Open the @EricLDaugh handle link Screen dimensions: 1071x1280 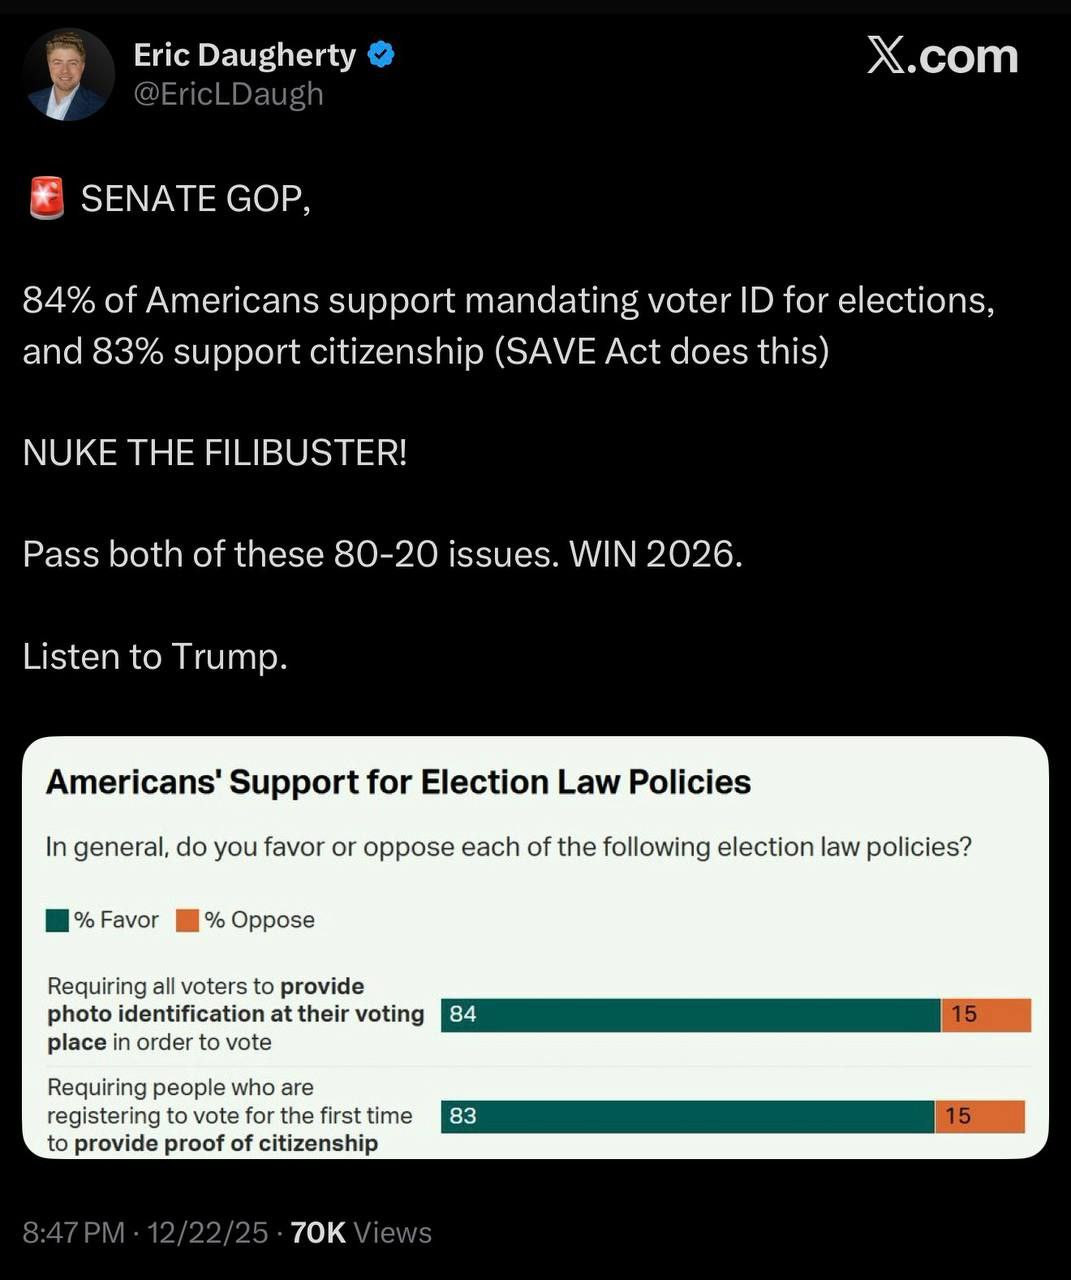(x=229, y=94)
